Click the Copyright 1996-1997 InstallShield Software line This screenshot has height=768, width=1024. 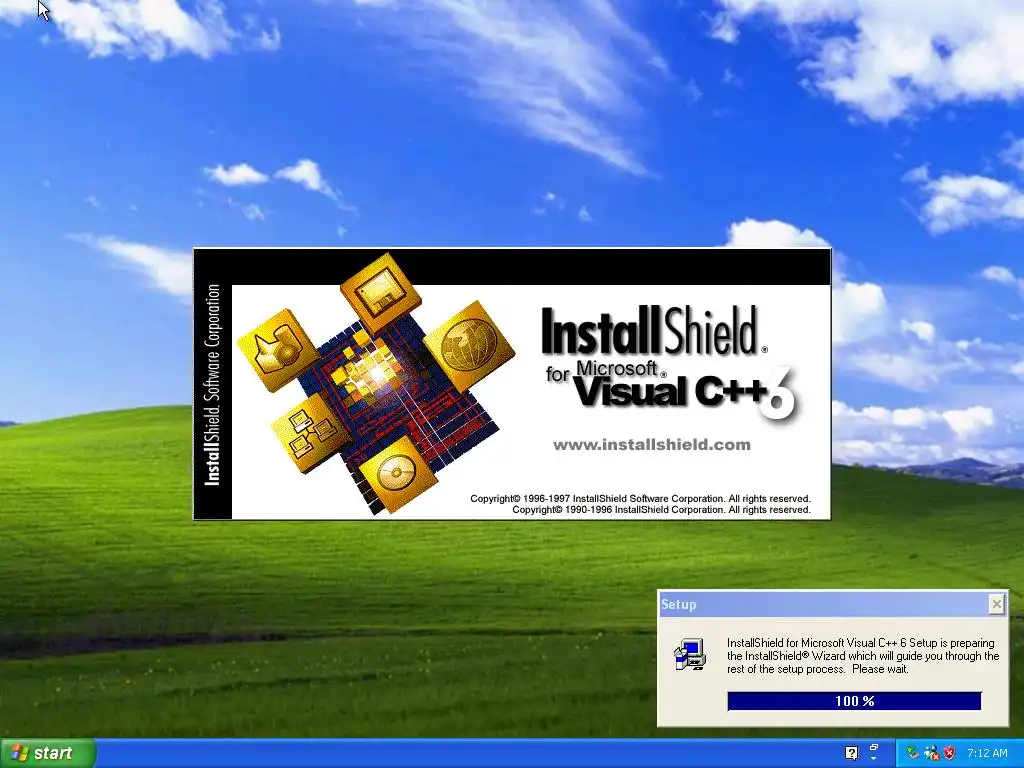tap(640, 498)
